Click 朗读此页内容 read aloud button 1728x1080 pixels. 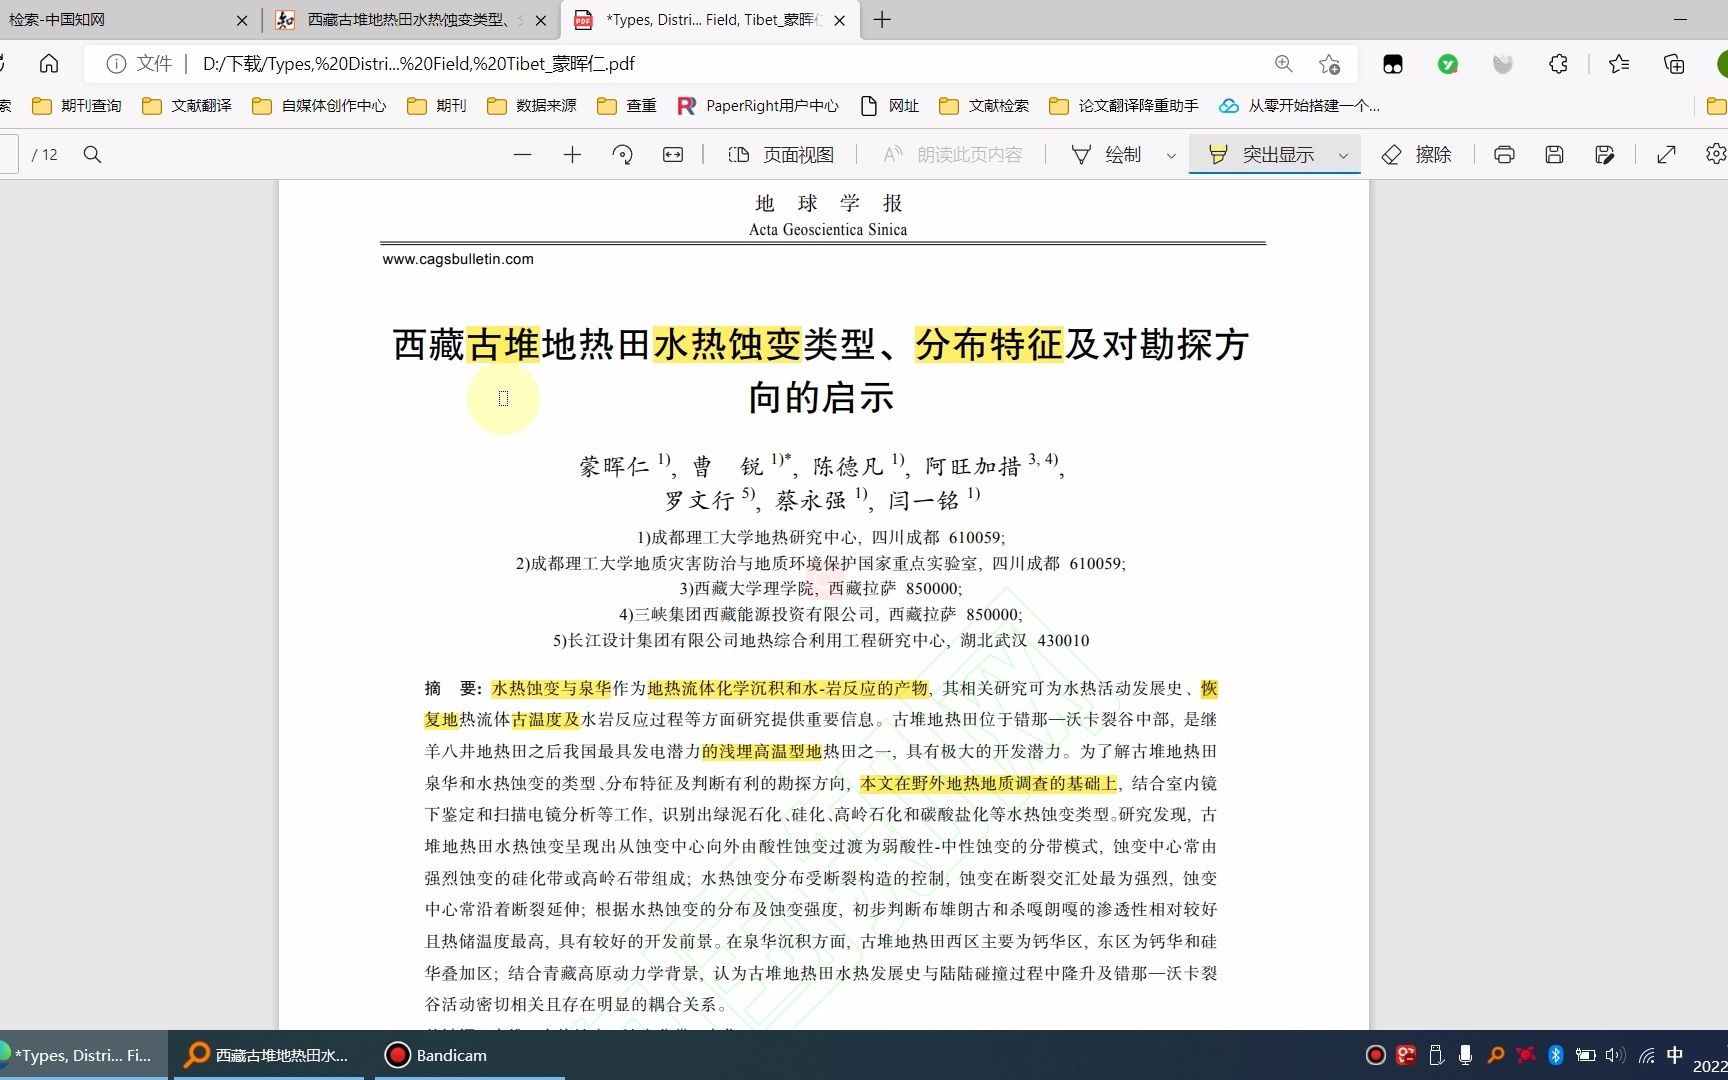tap(953, 154)
